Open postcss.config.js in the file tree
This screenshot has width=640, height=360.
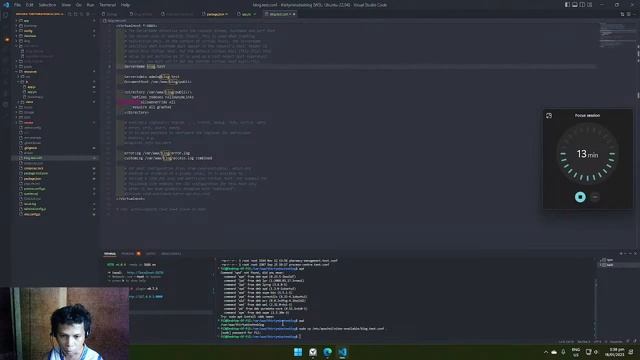coord(35,189)
